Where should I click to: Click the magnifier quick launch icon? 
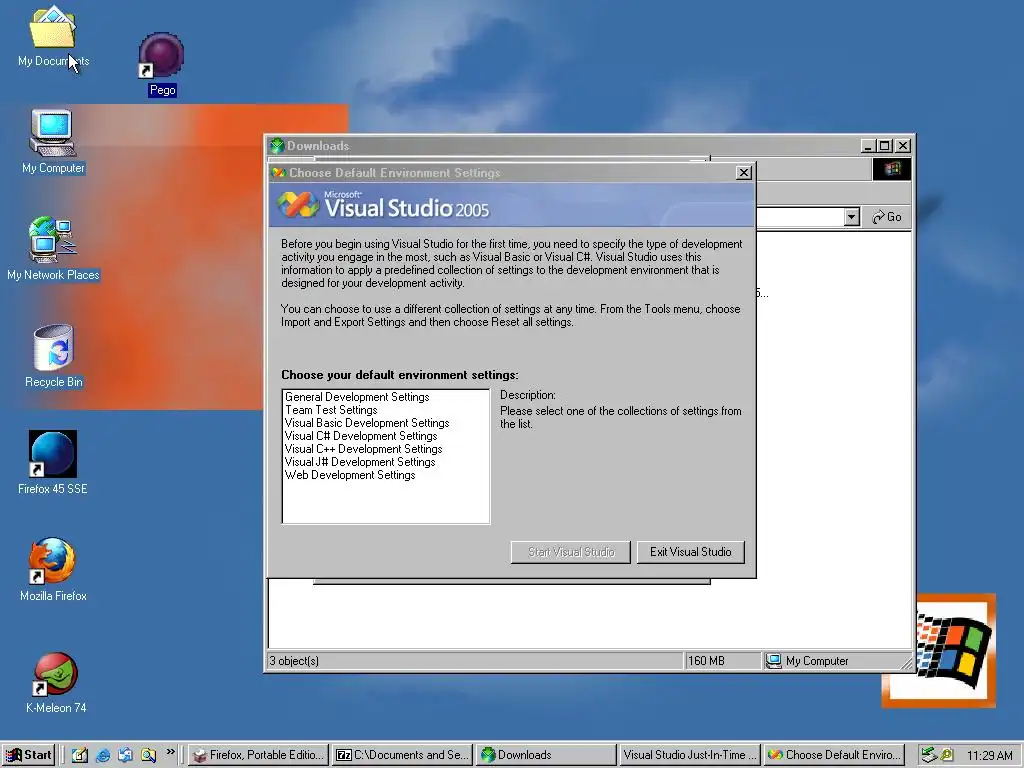(x=149, y=755)
